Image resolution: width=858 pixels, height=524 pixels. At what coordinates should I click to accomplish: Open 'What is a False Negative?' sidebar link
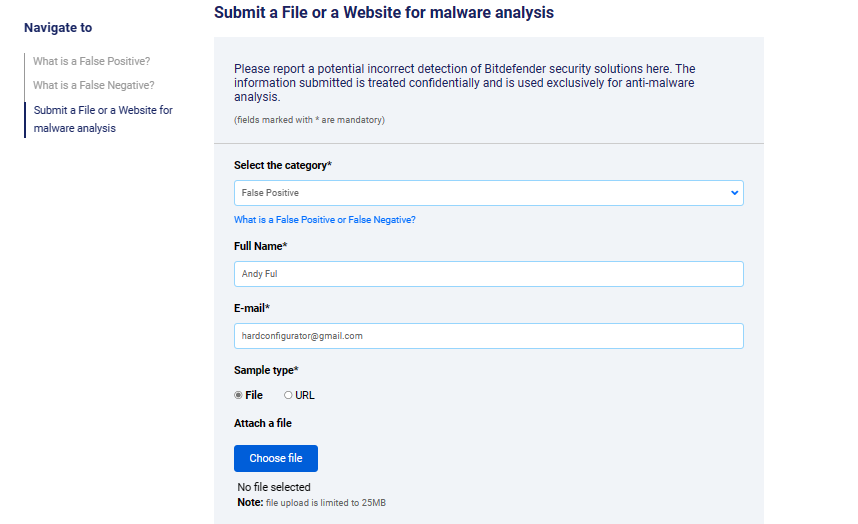point(93,86)
